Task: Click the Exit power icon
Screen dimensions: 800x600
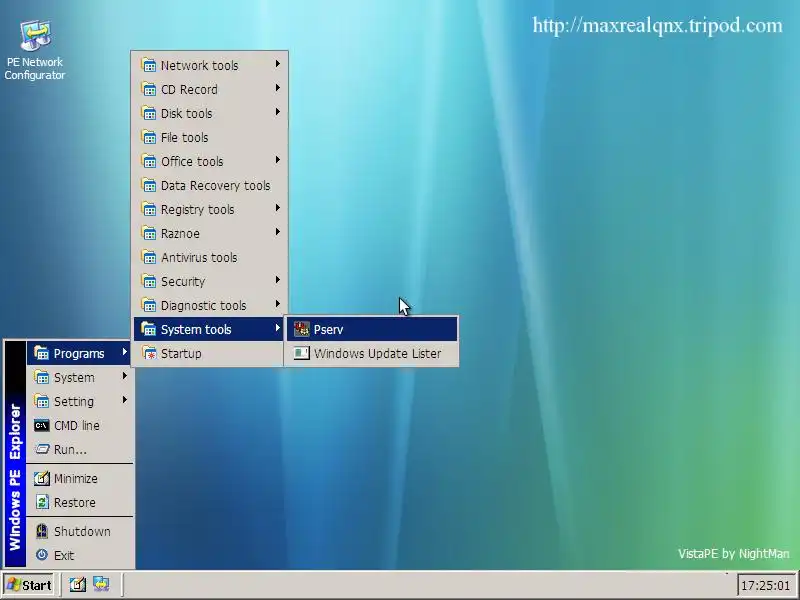Action: point(41,555)
